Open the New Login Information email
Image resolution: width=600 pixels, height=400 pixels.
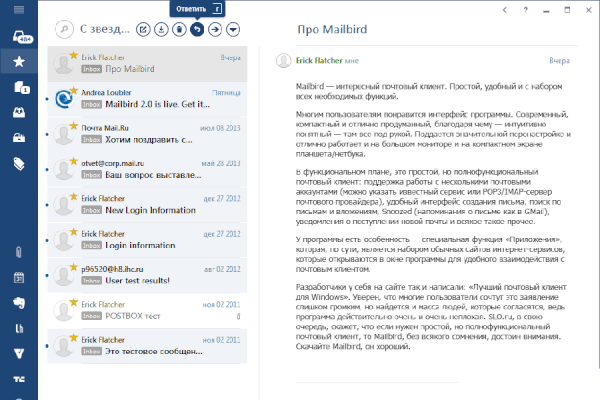point(147,205)
